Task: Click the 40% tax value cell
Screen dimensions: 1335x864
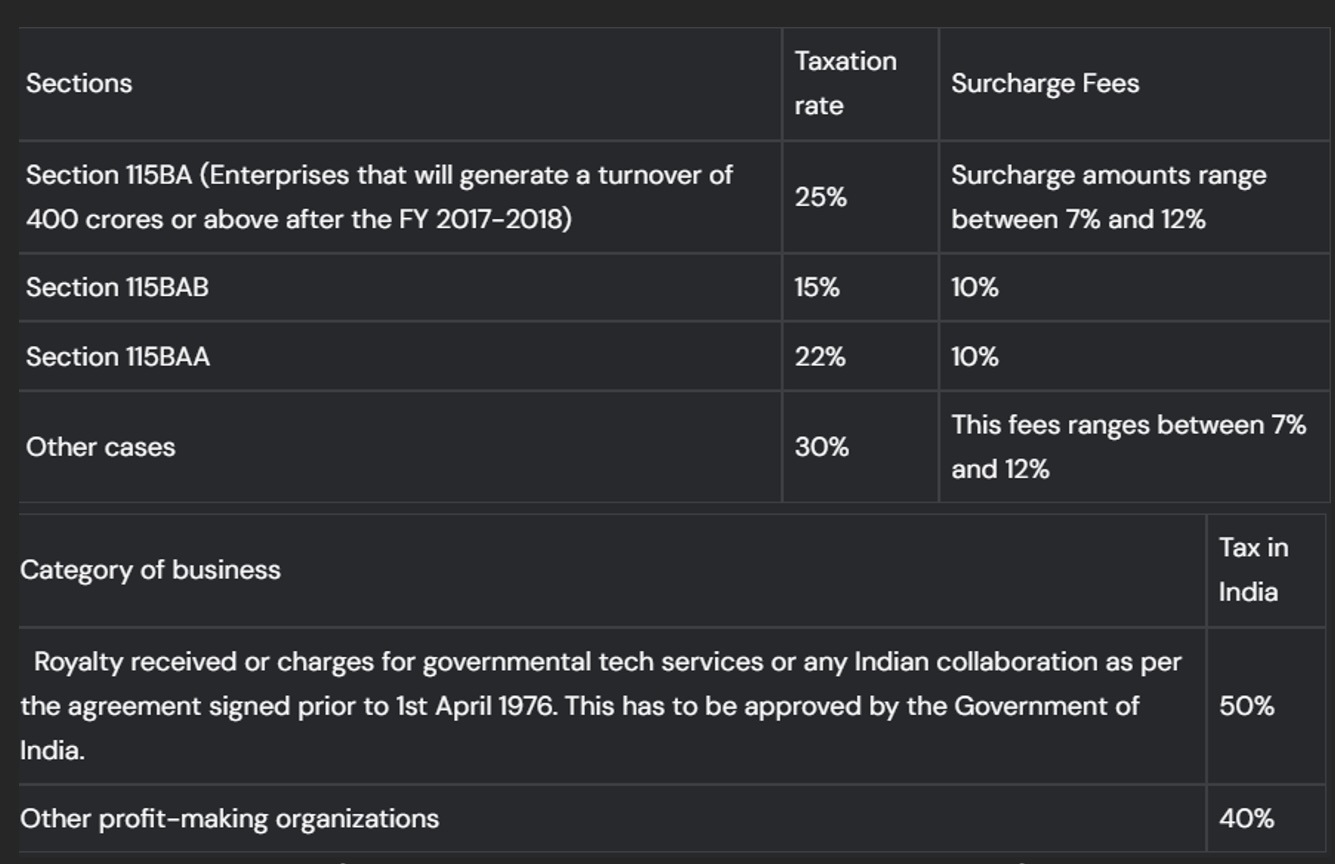Action: pos(1246,818)
